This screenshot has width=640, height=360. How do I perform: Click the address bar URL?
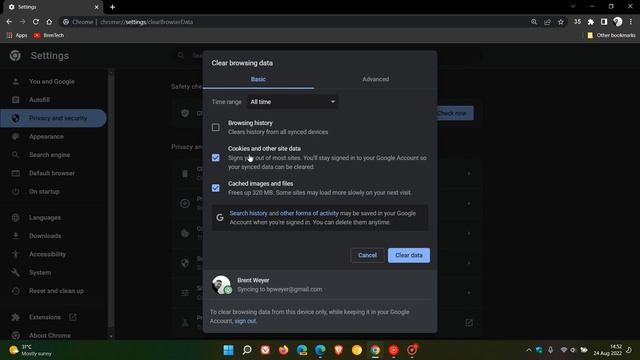click(147, 22)
